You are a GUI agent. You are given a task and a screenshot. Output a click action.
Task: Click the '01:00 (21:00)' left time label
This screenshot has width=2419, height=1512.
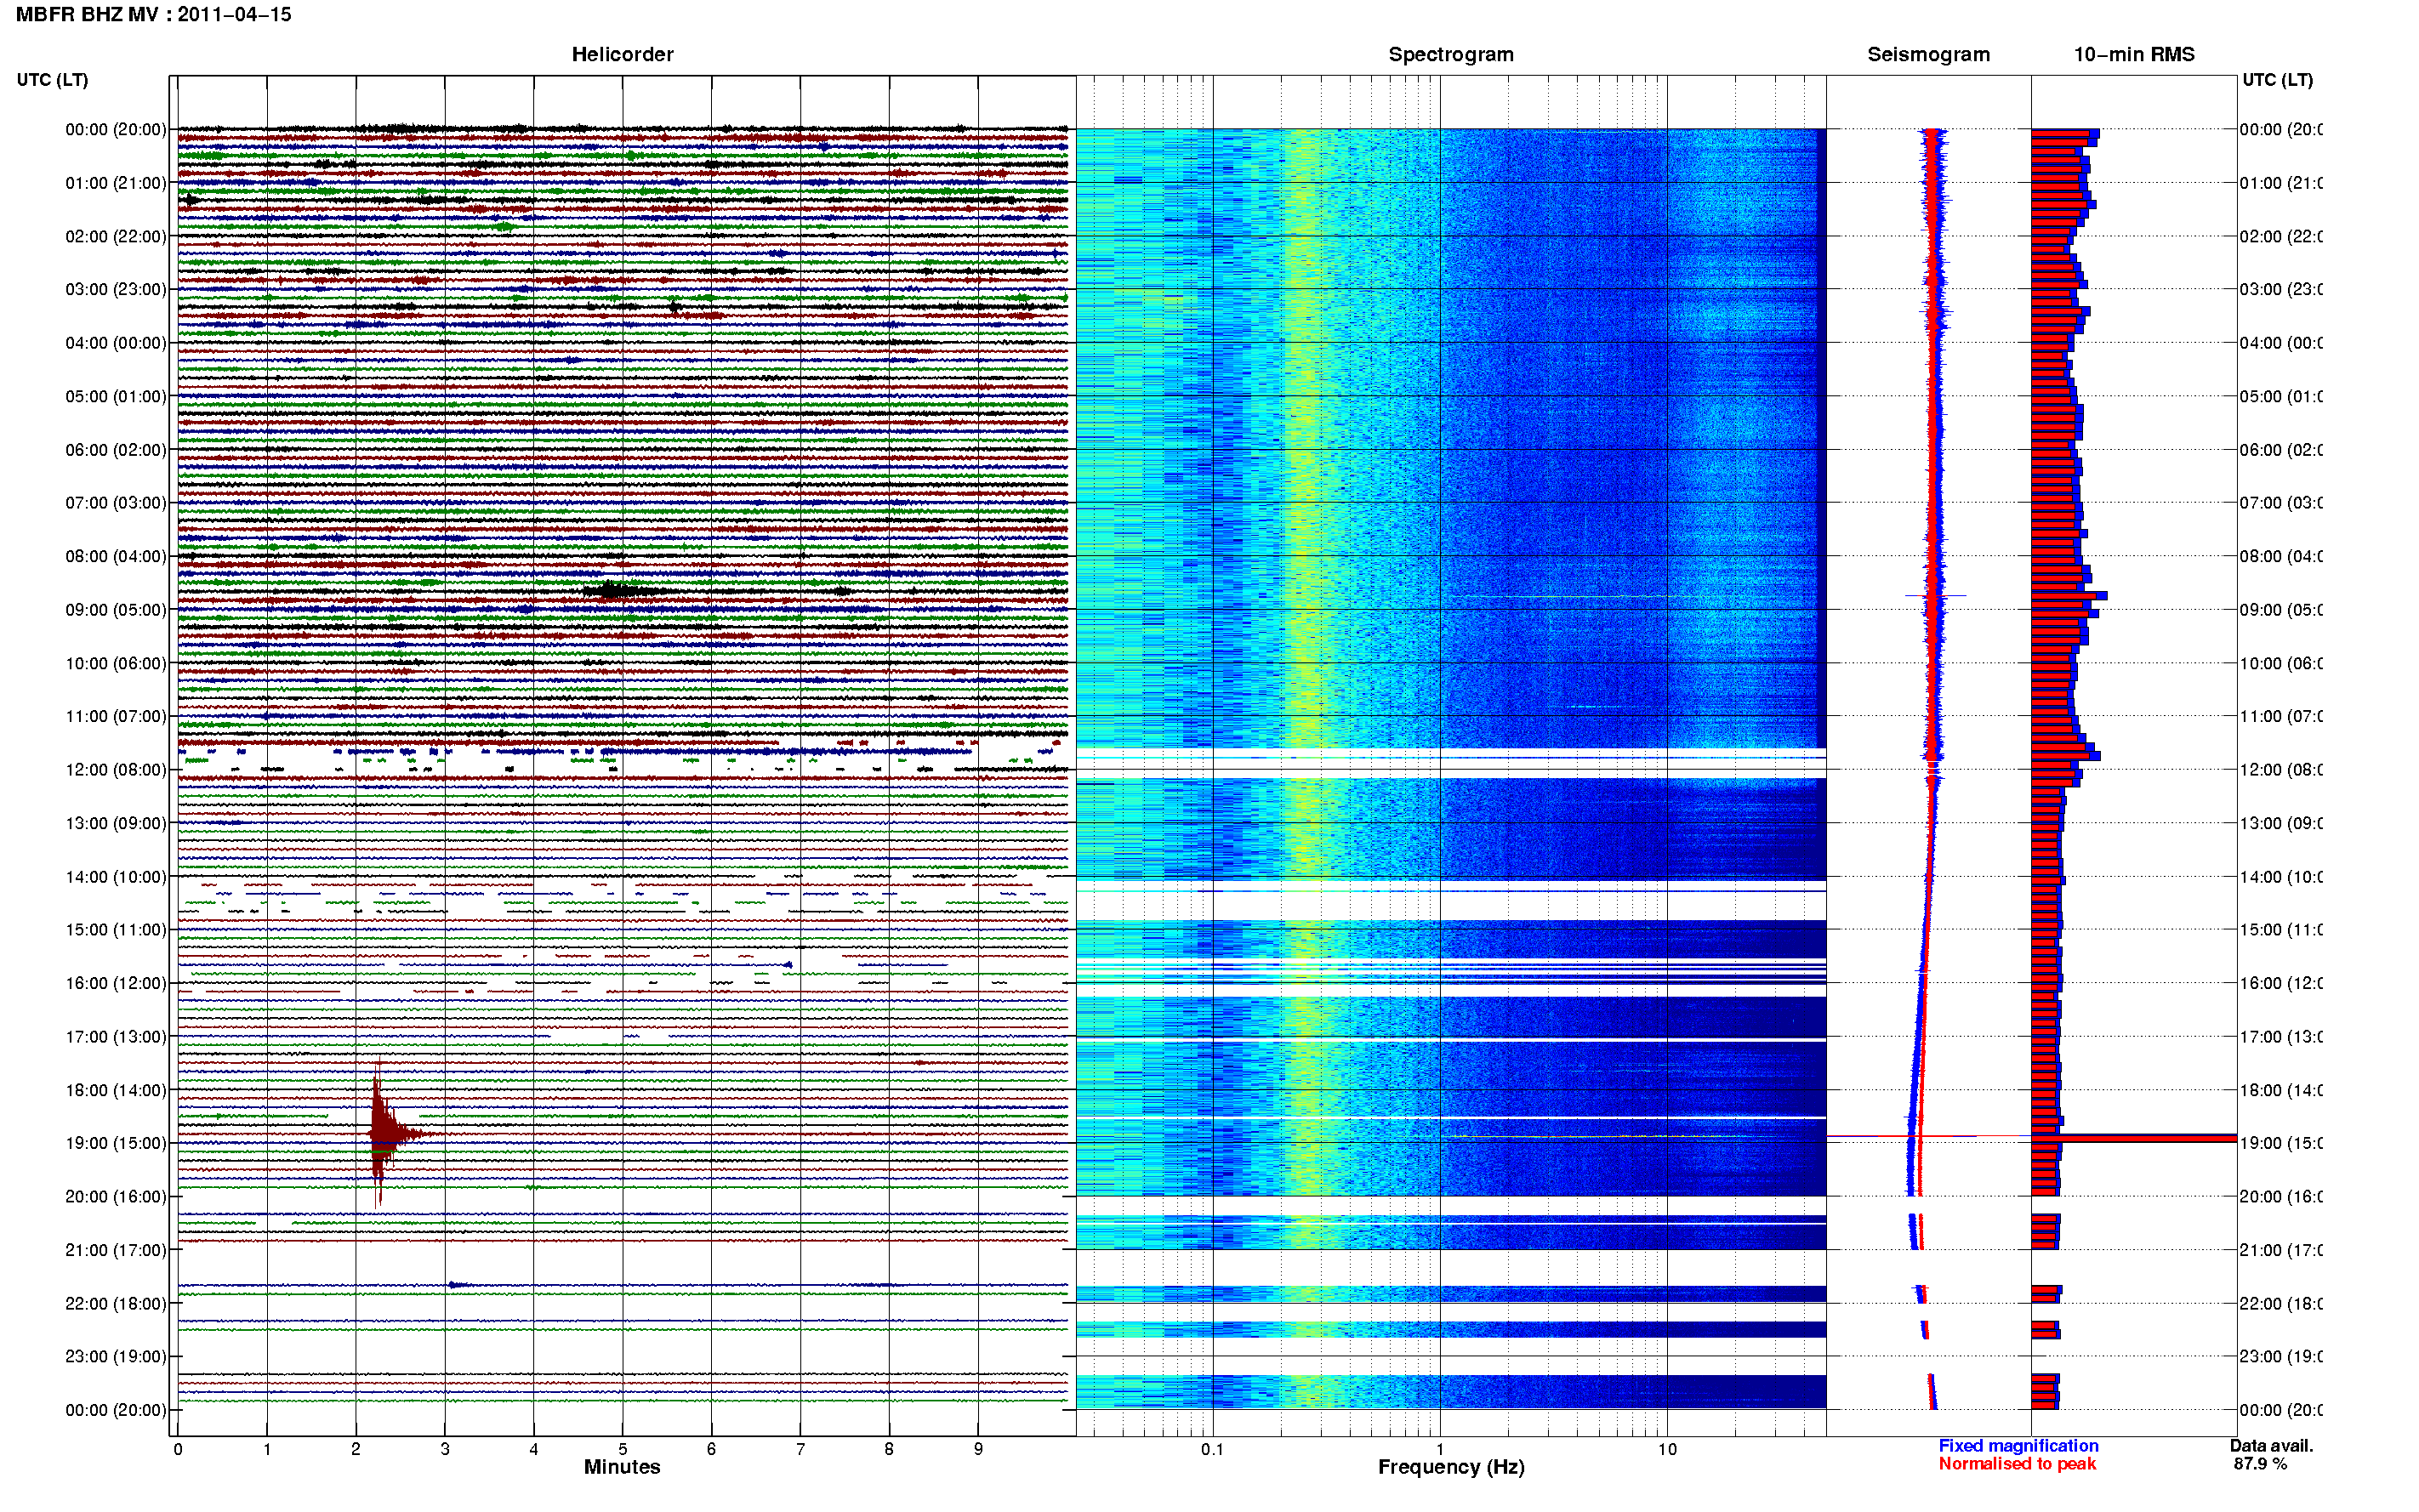point(115,183)
